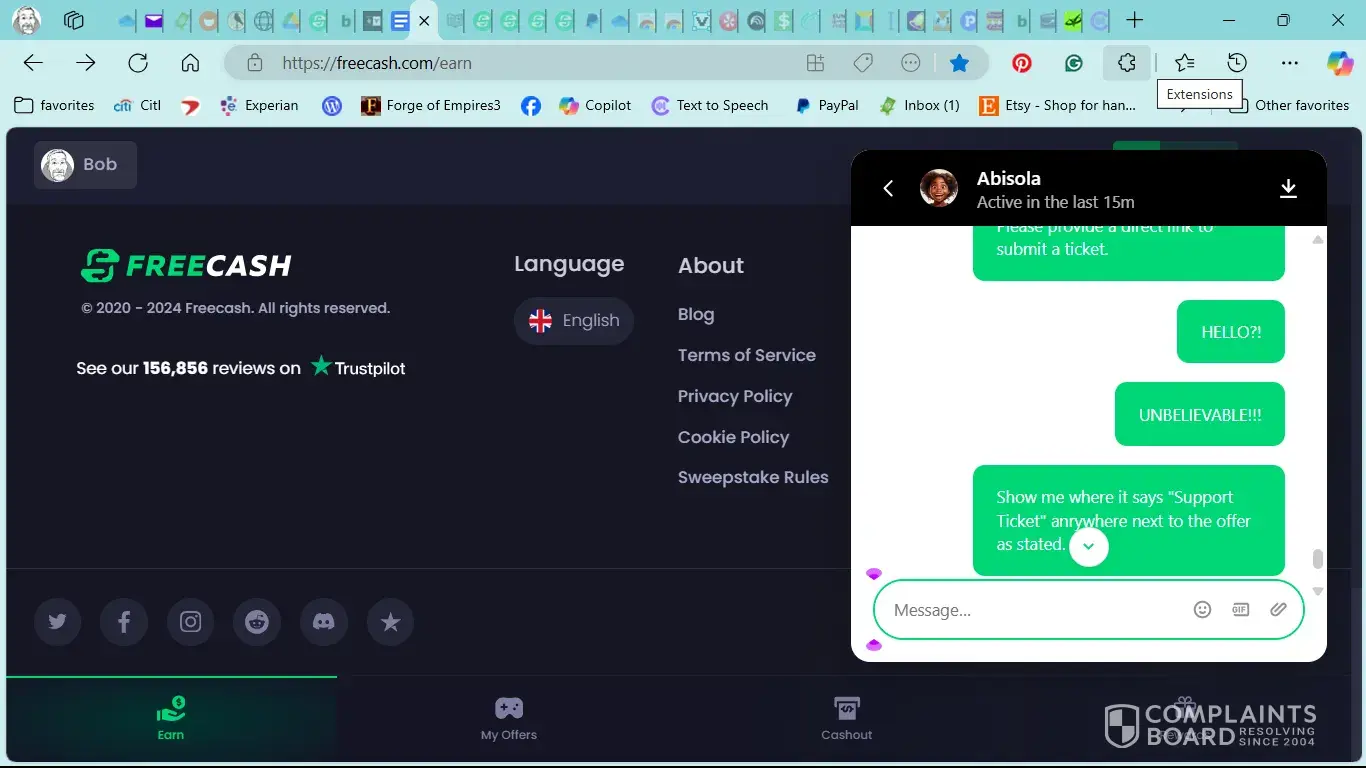Switch to the Earn tab
The width and height of the screenshot is (1366, 768).
click(171, 719)
